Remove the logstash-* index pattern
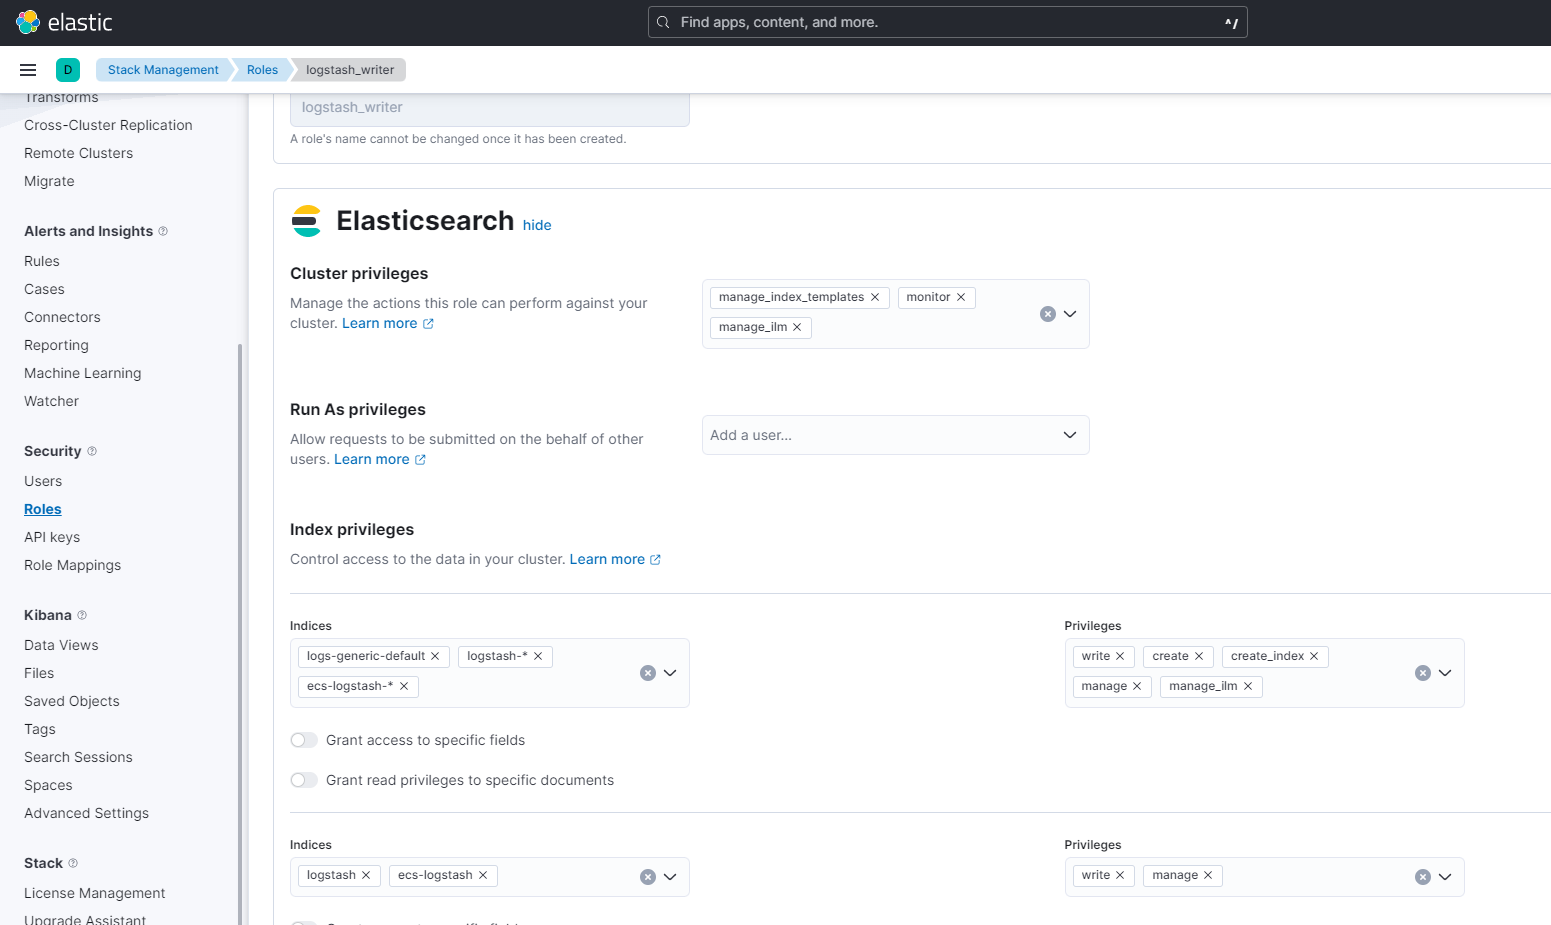1551x925 pixels. pyautogui.click(x=538, y=656)
